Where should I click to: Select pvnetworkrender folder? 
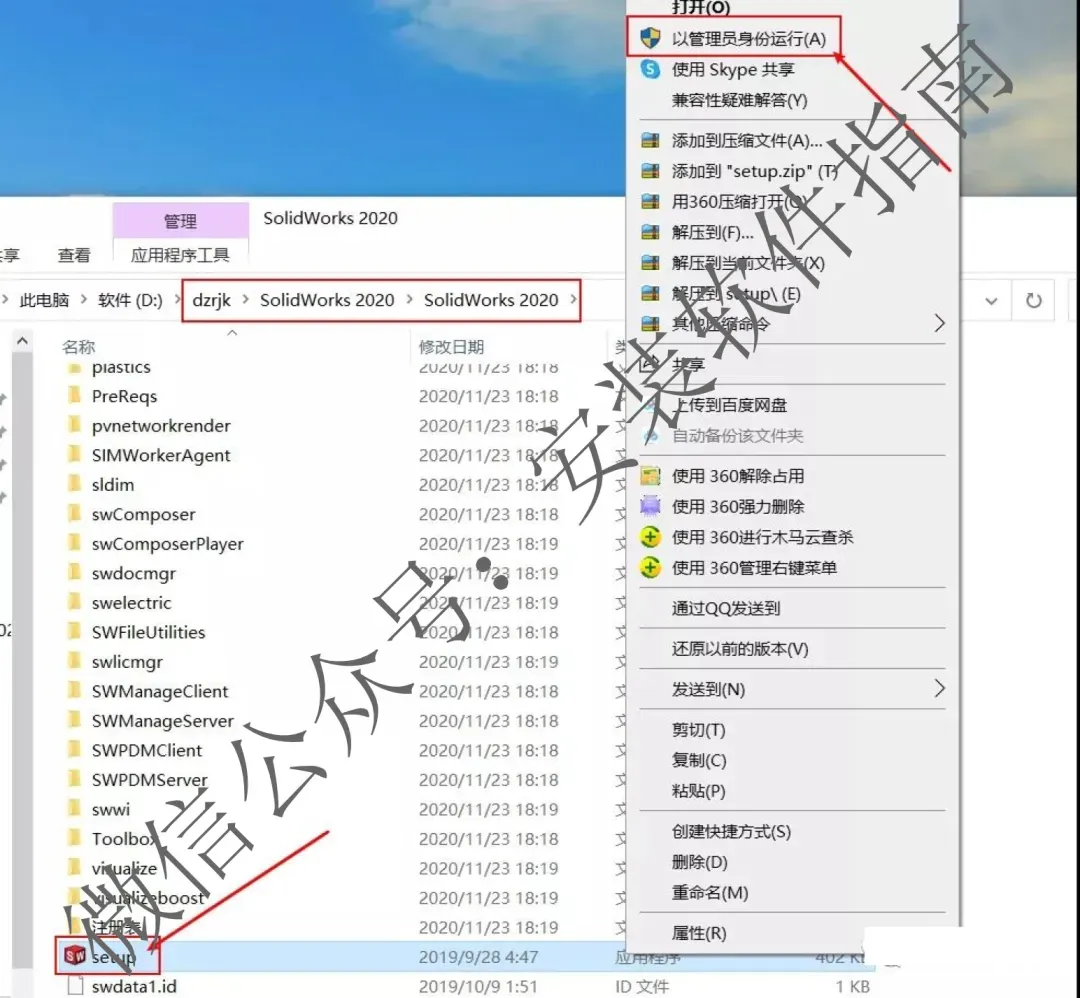tap(160, 426)
